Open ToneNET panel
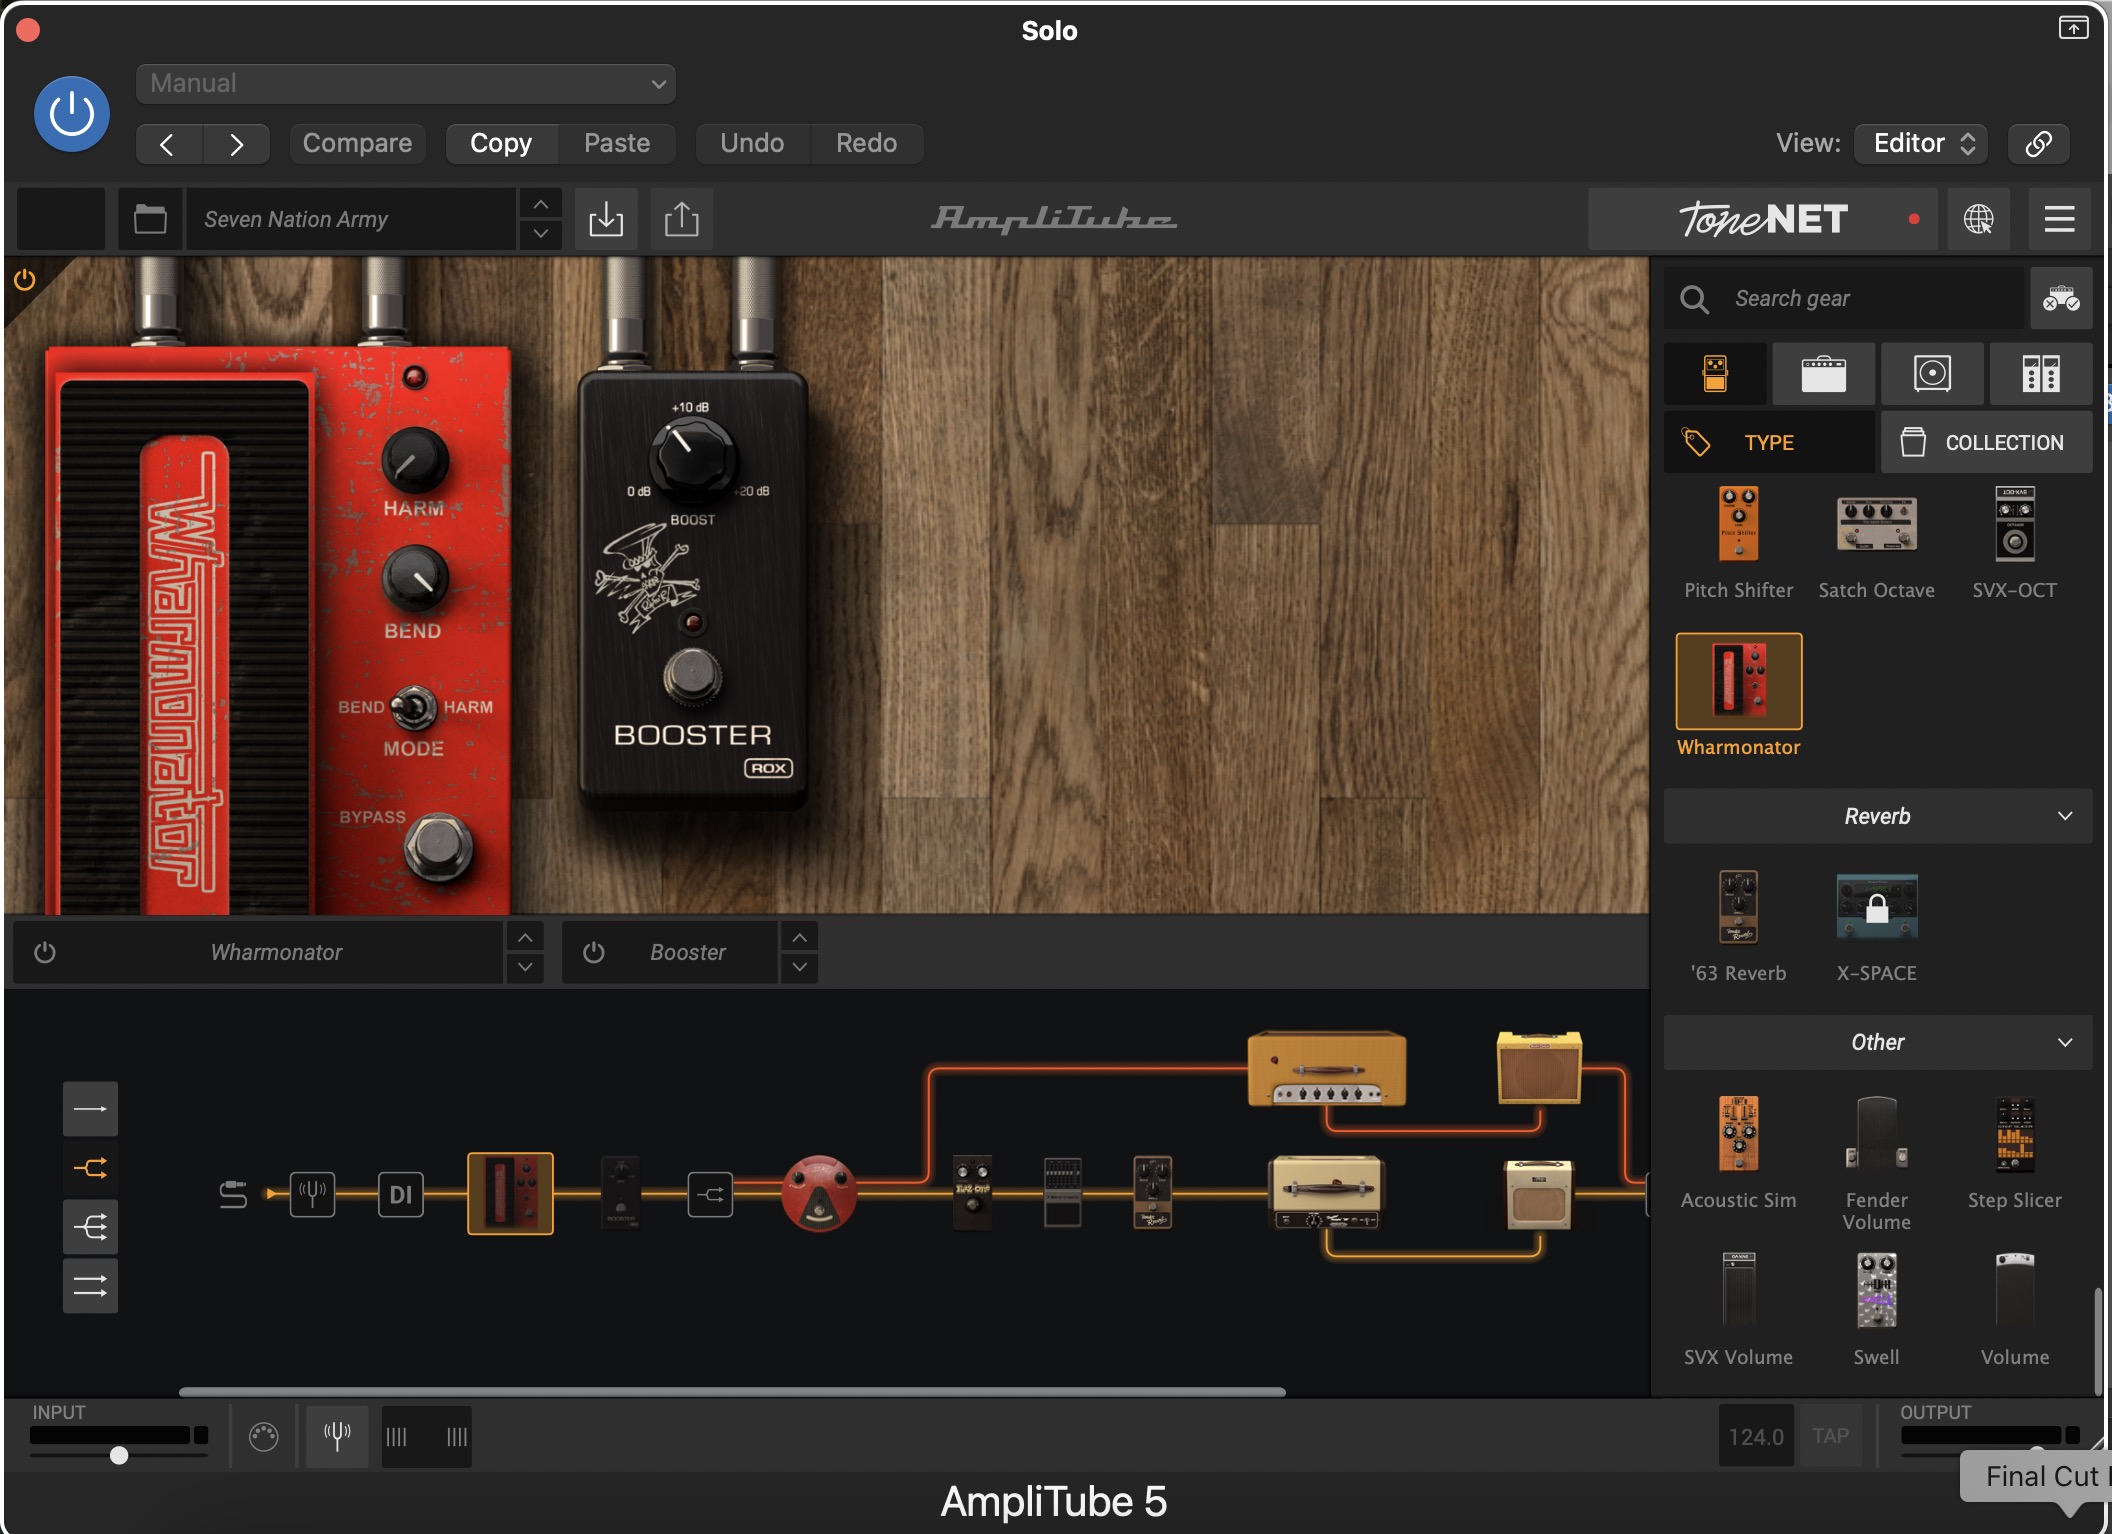Image resolution: width=2112 pixels, height=1534 pixels. pyautogui.click(x=1762, y=218)
